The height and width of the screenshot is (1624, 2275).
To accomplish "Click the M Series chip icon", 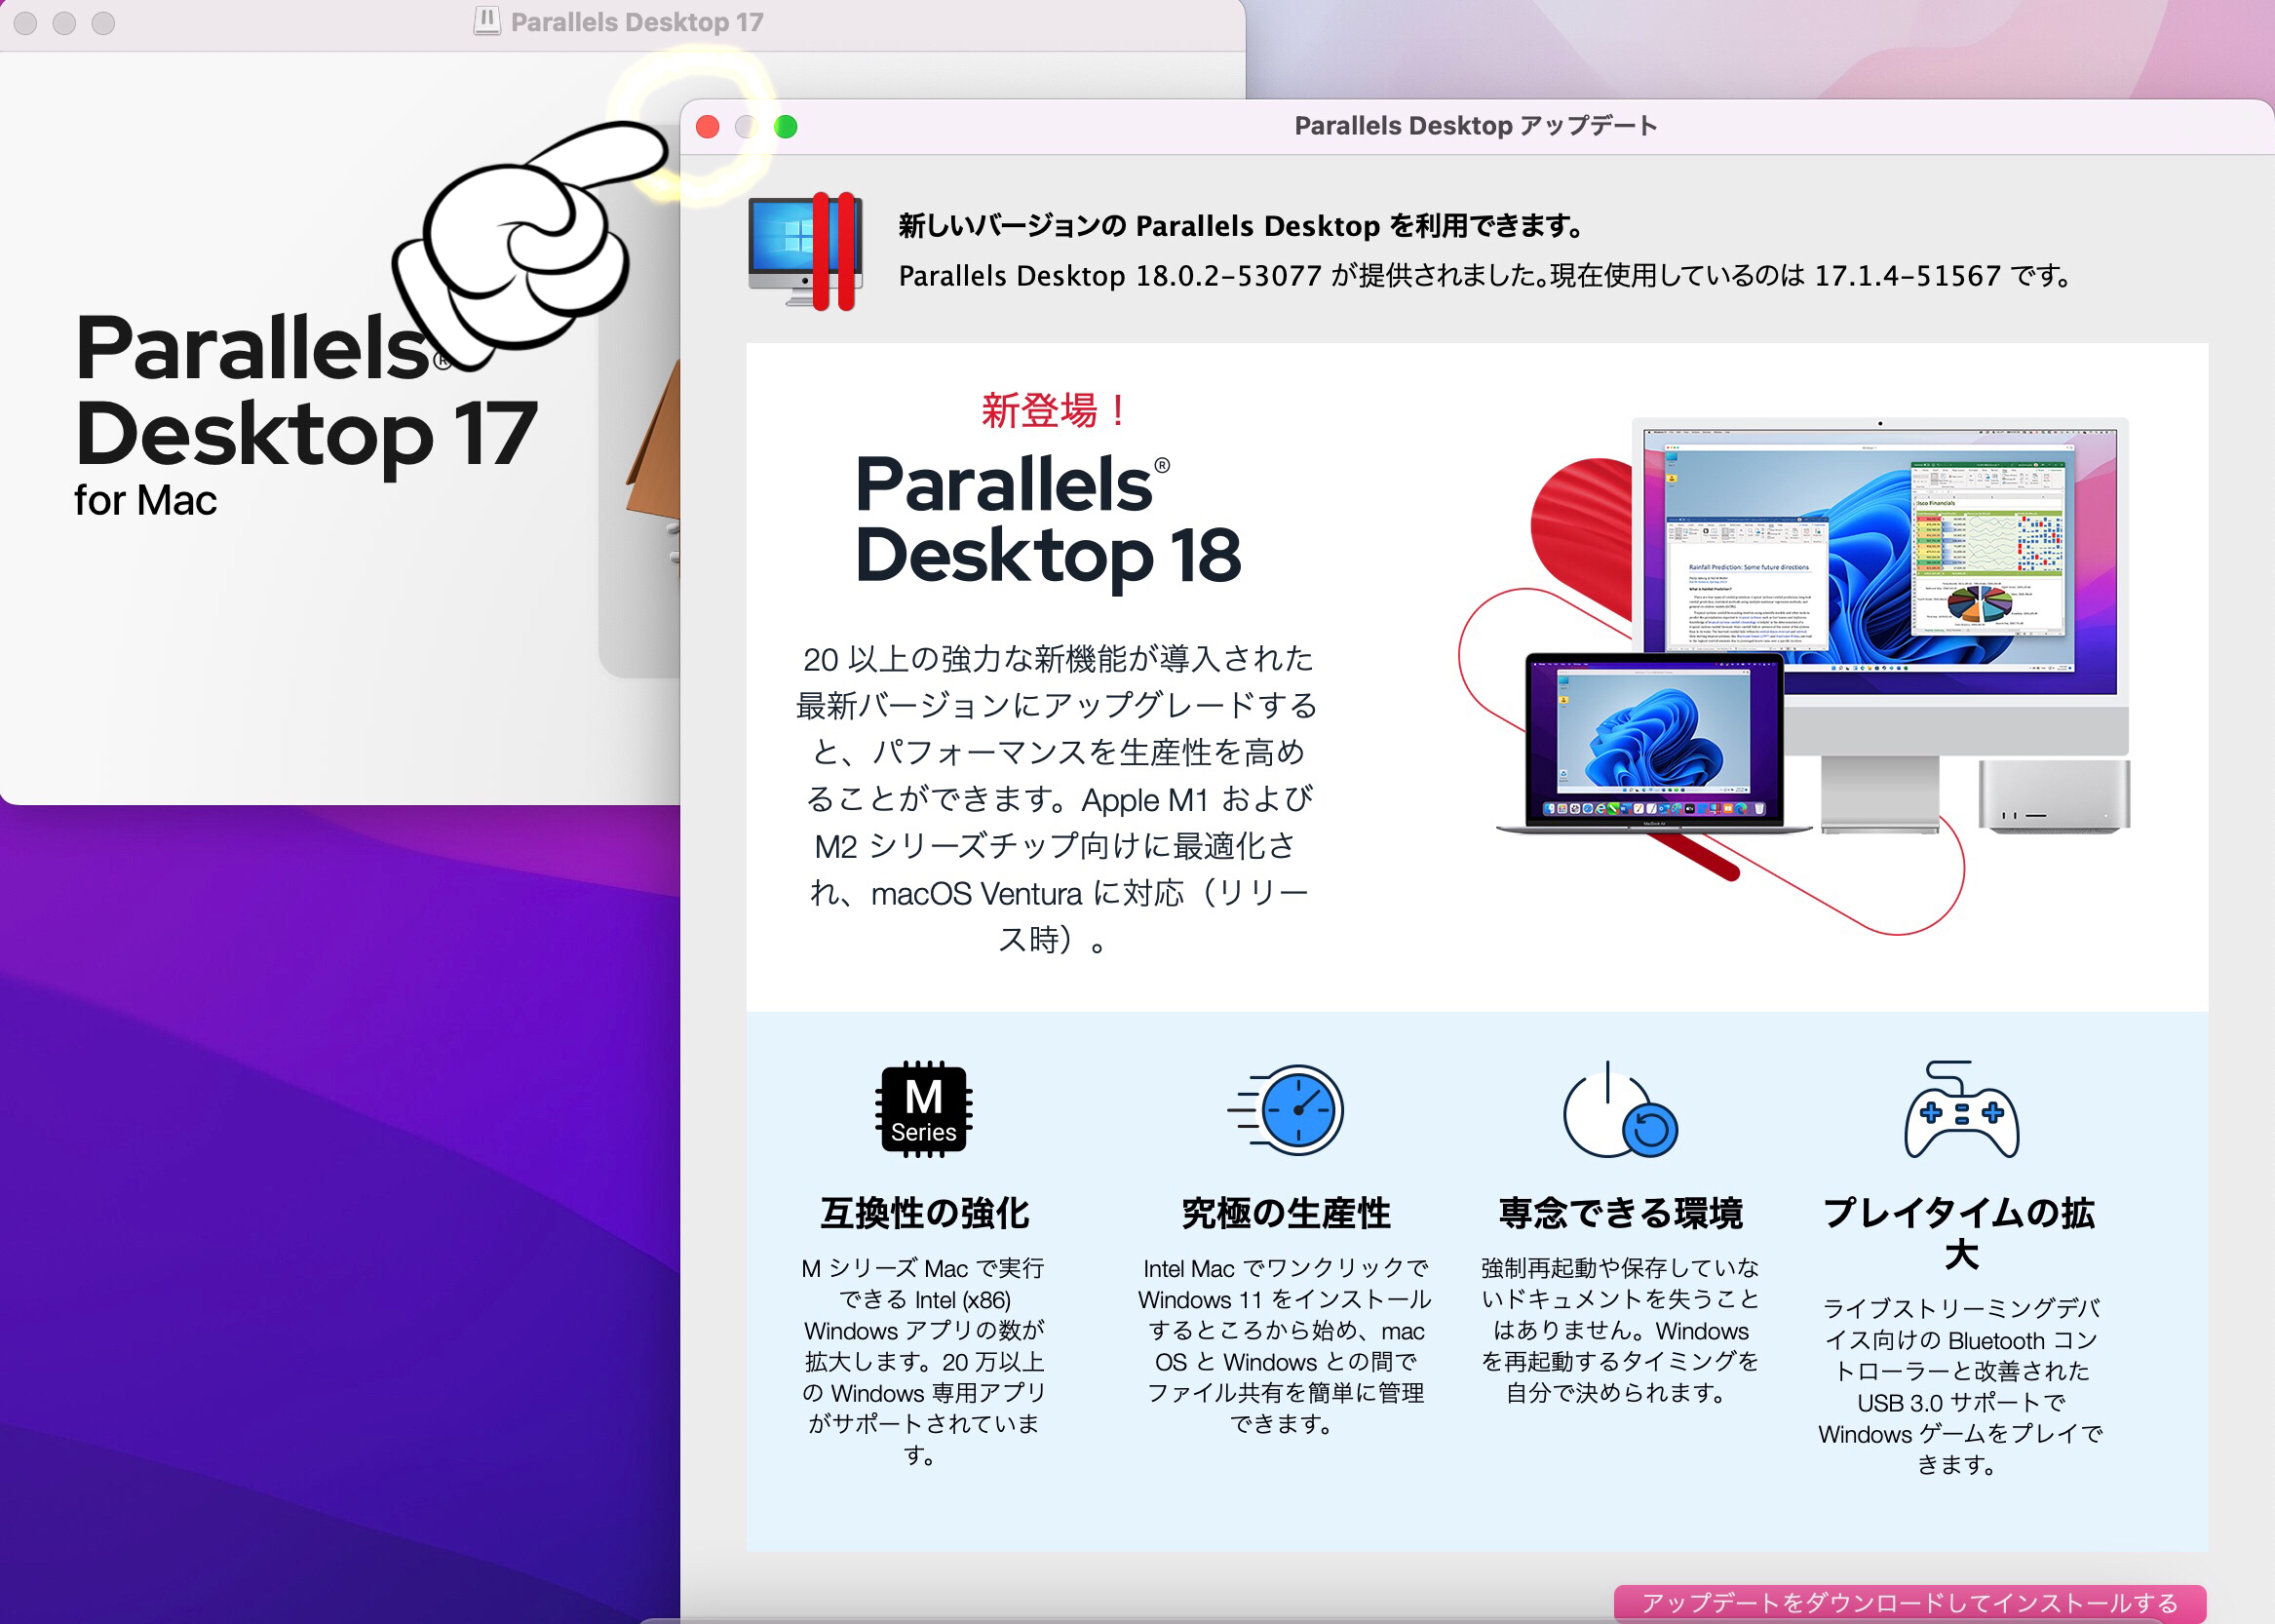I will (x=924, y=1109).
